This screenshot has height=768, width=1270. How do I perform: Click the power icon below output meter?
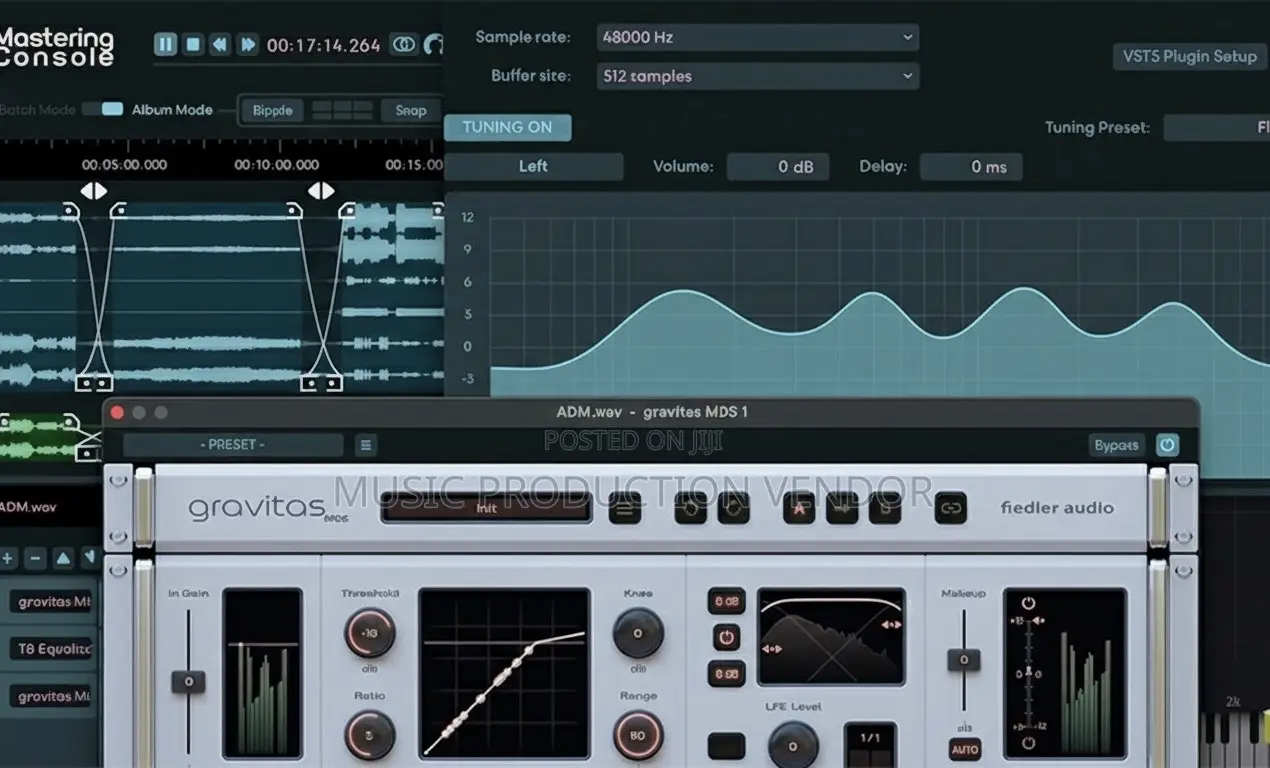click(x=1028, y=743)
